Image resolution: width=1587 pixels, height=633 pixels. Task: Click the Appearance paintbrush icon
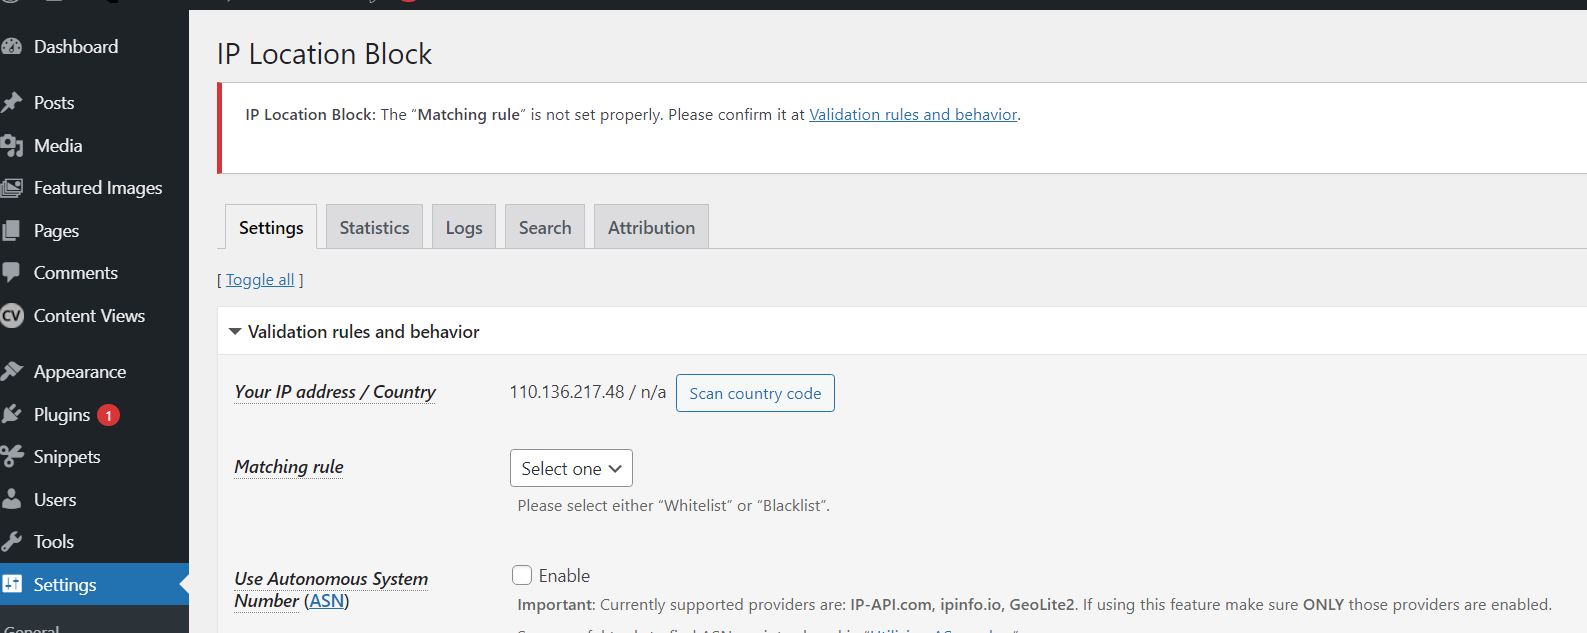(x=11, y=372)
